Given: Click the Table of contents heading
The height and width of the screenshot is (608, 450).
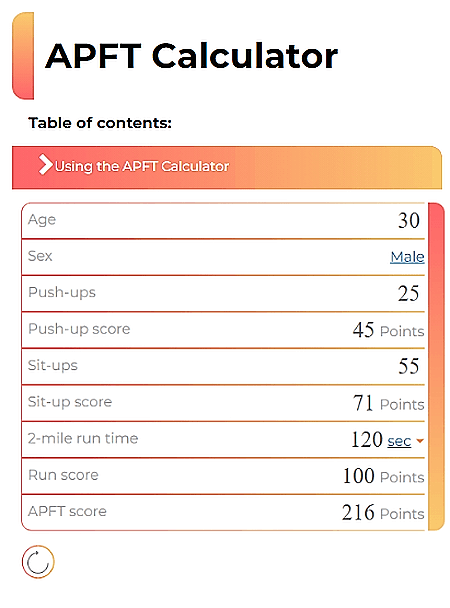Looking at the screenshot, I should (x=100, y=123).
